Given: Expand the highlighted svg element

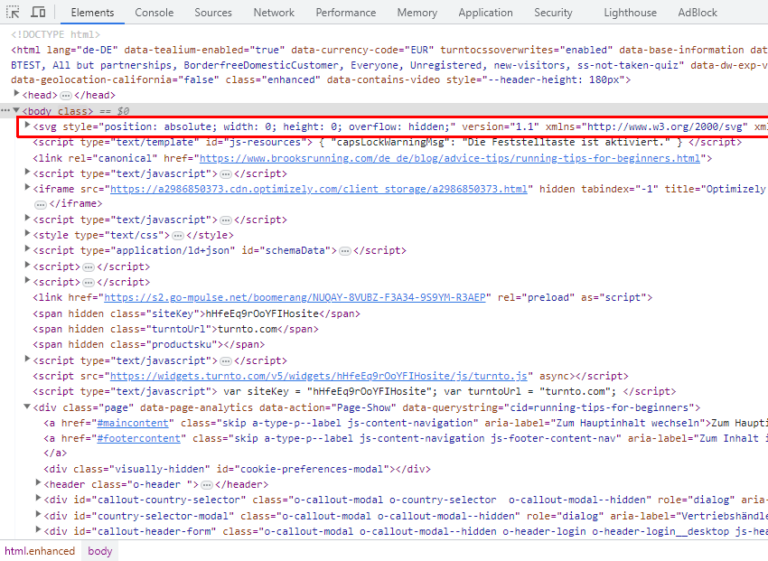Looking at the screenshot, I should pos(28,127).
